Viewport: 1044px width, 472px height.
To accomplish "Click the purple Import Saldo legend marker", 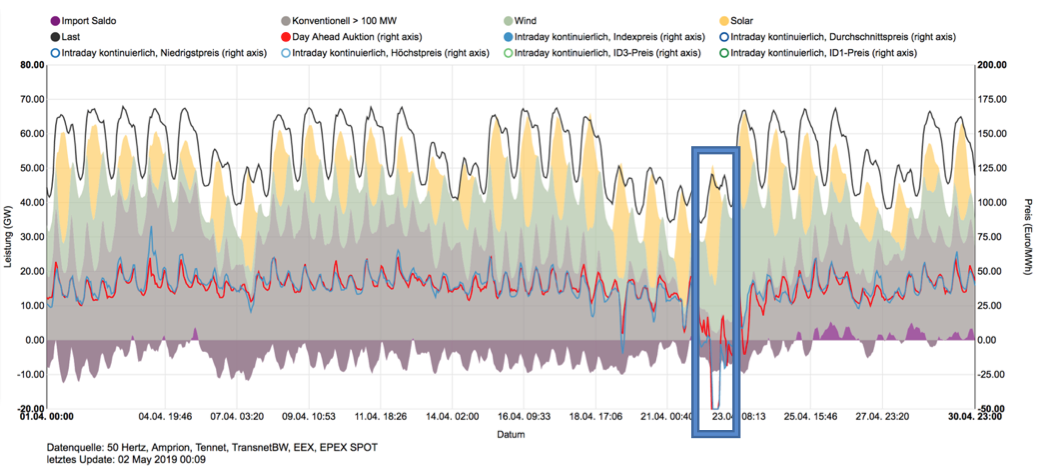I will coord(53,20).
